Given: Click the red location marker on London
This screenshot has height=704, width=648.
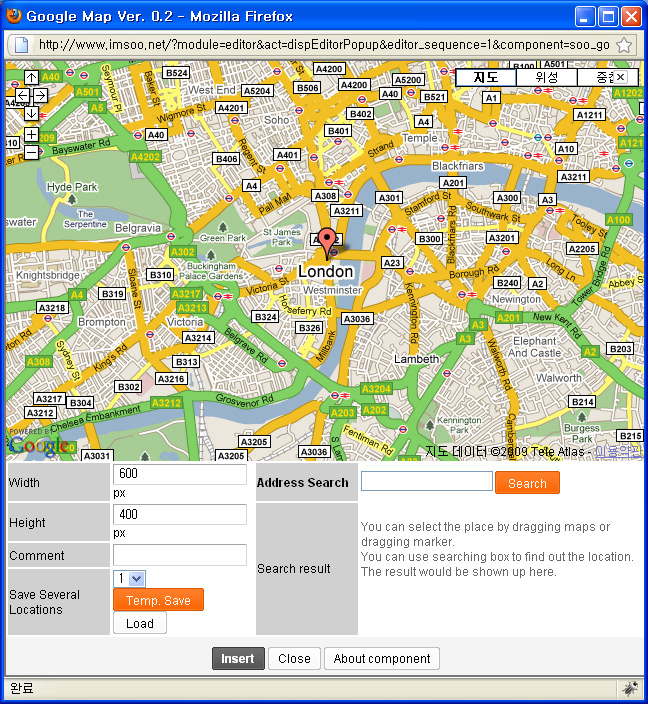Looking at the screenshot, I should (327, 243).
